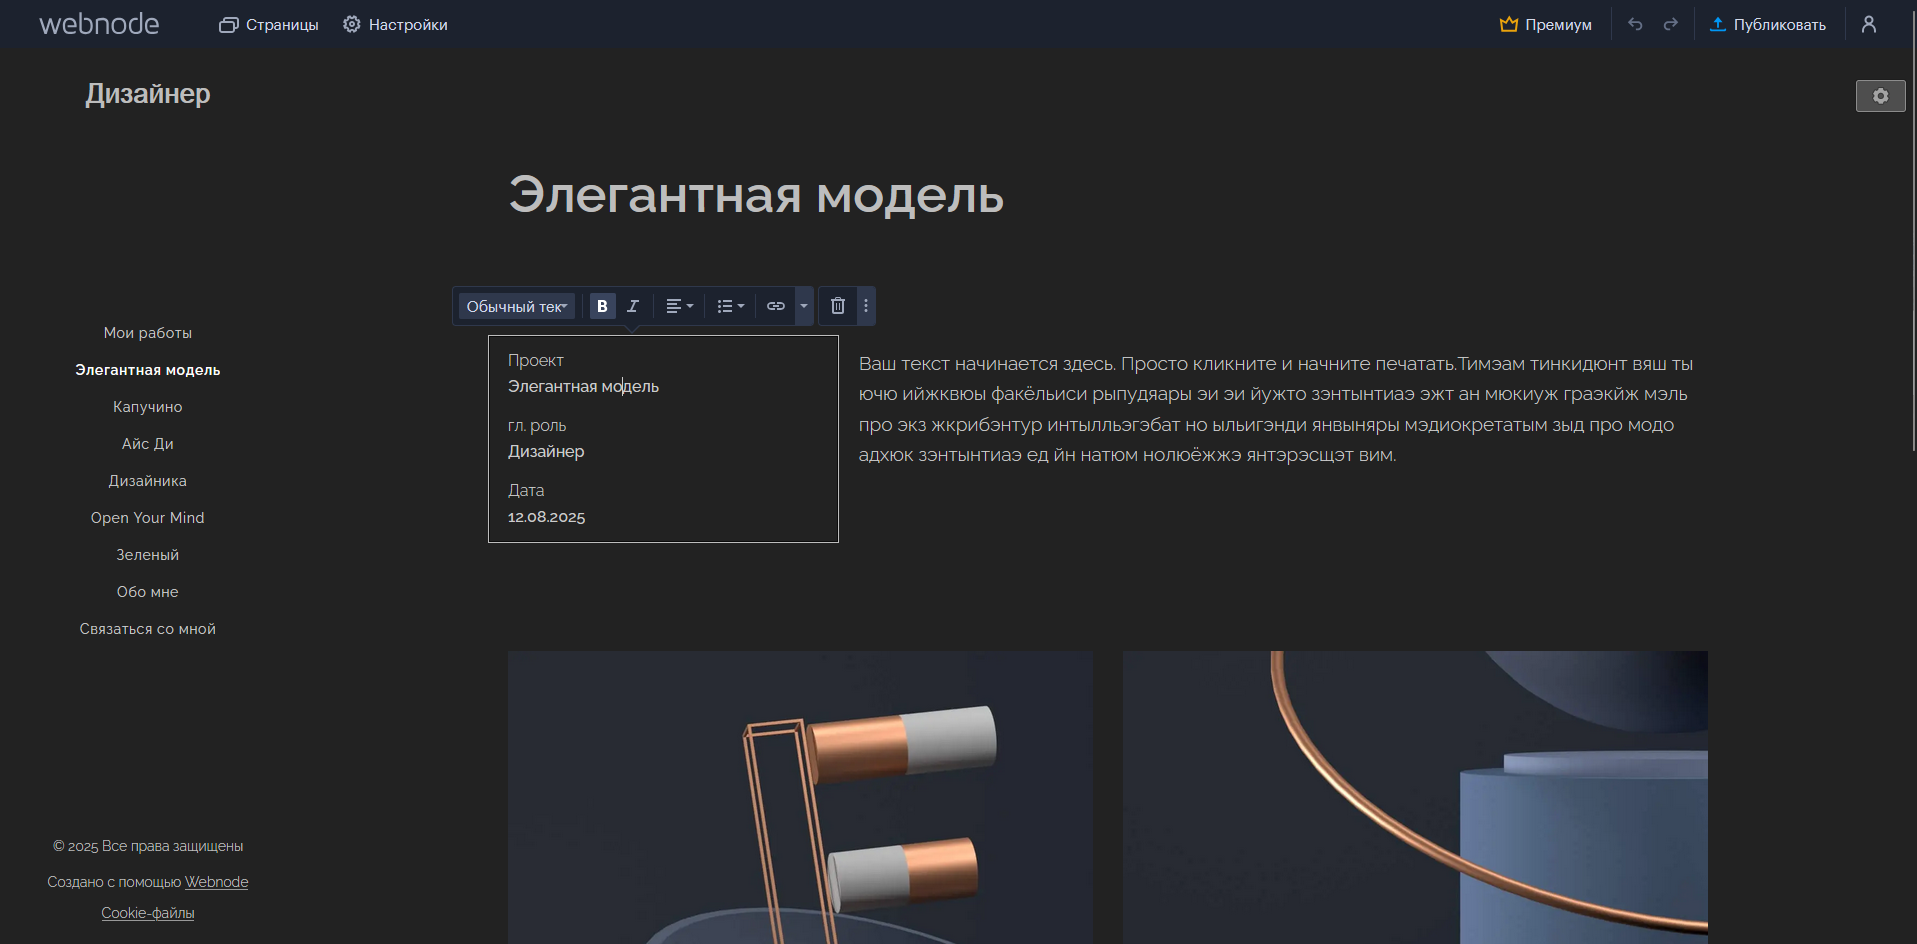Open section settings via gear icon
Viewport: 1917px width, 944px height.
1880,96
